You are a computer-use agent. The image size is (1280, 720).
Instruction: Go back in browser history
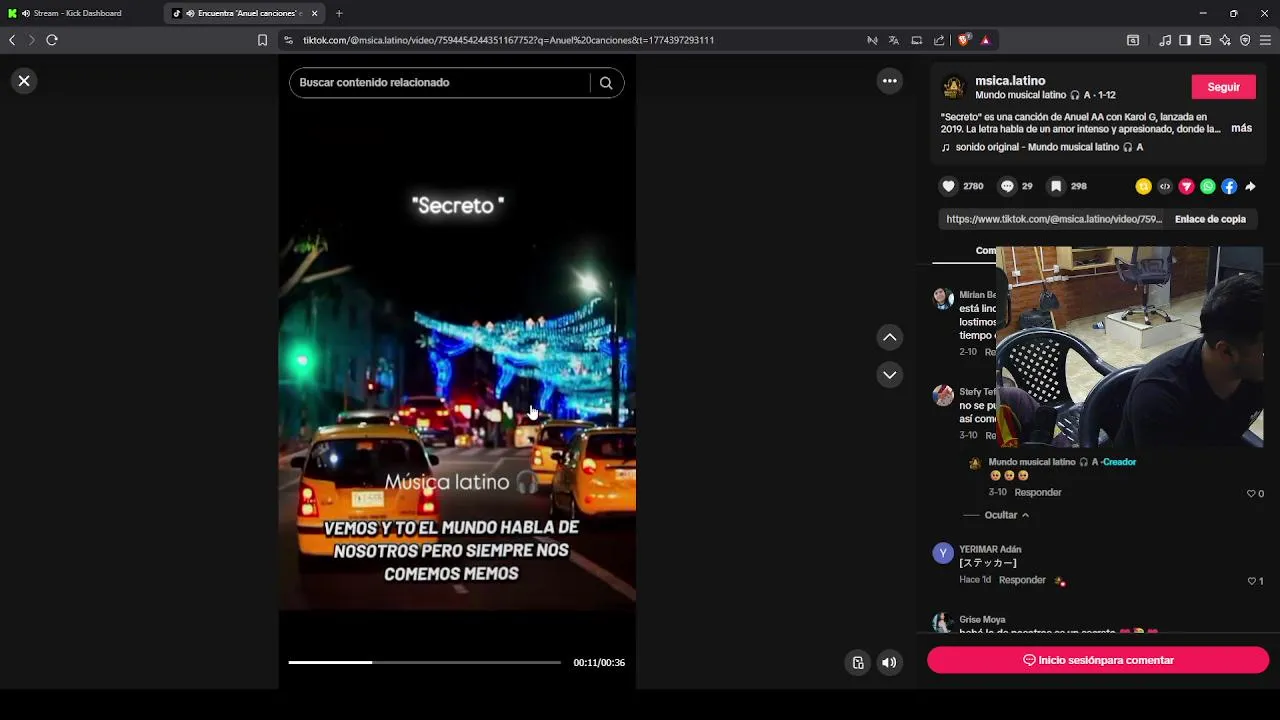(x=12, y=40)
